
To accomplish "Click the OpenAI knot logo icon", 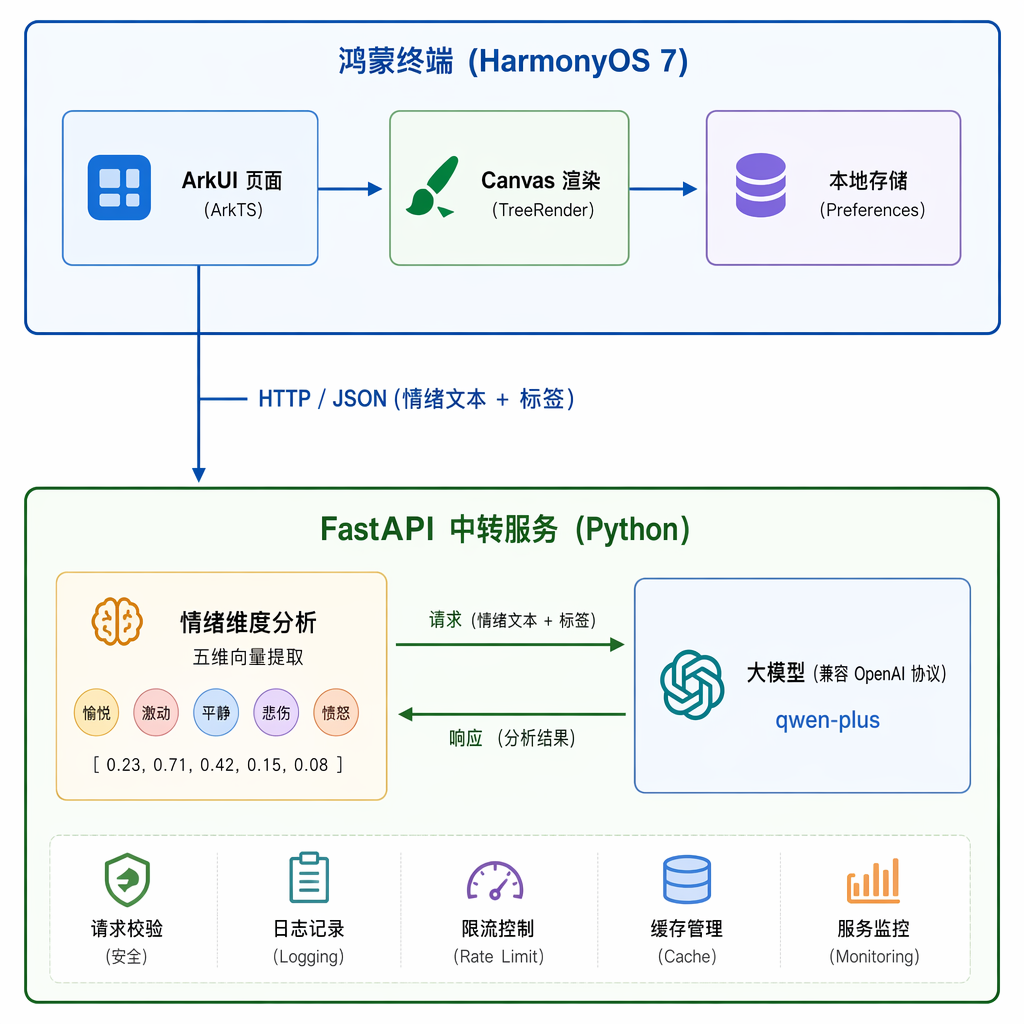I will (x=692, y=684).
